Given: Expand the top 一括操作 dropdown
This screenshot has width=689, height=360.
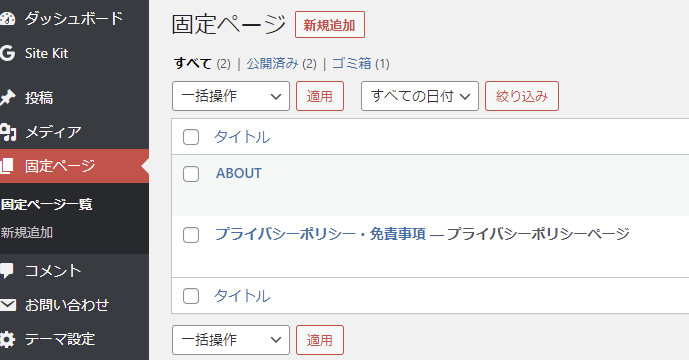Looking at the screenshot, I should [231, 96].
